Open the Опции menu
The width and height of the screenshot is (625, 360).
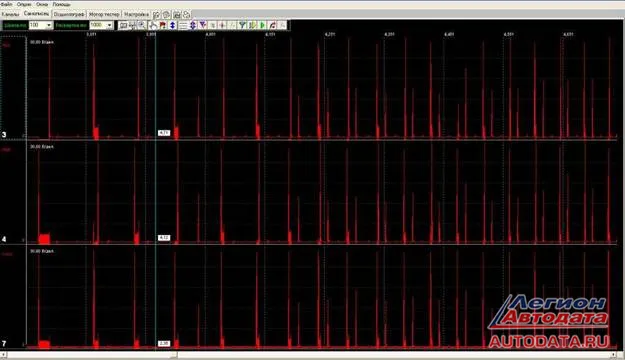pyautogui.click(x=24, y=4)
